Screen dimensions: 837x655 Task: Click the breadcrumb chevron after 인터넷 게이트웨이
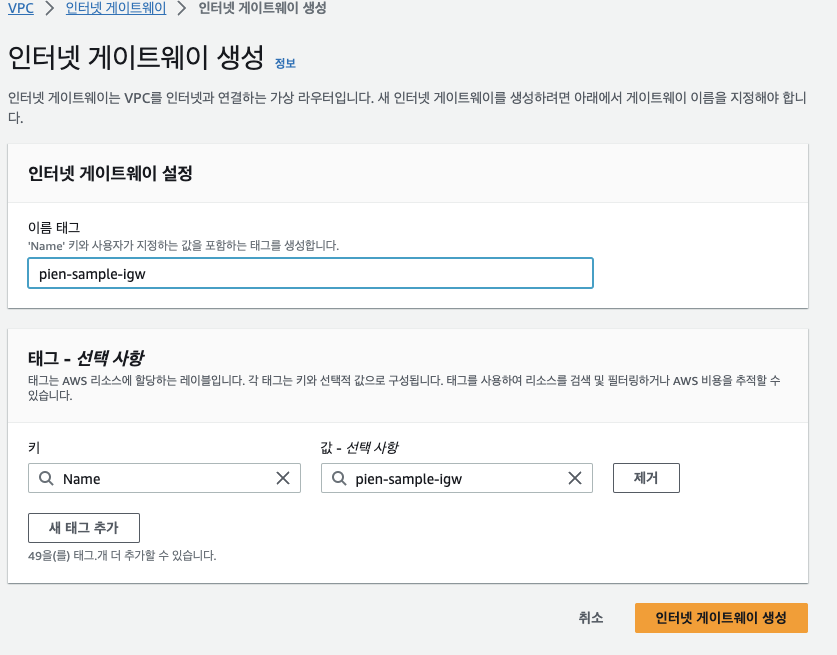tap(182, 9)
